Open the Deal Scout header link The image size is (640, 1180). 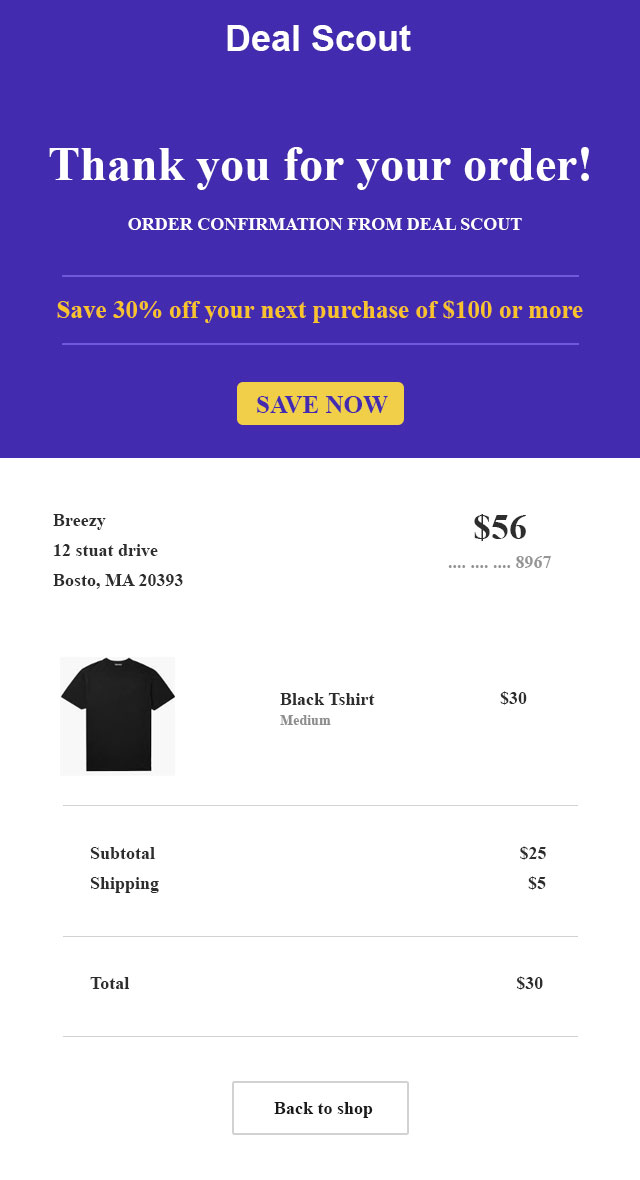click(320, 38)
